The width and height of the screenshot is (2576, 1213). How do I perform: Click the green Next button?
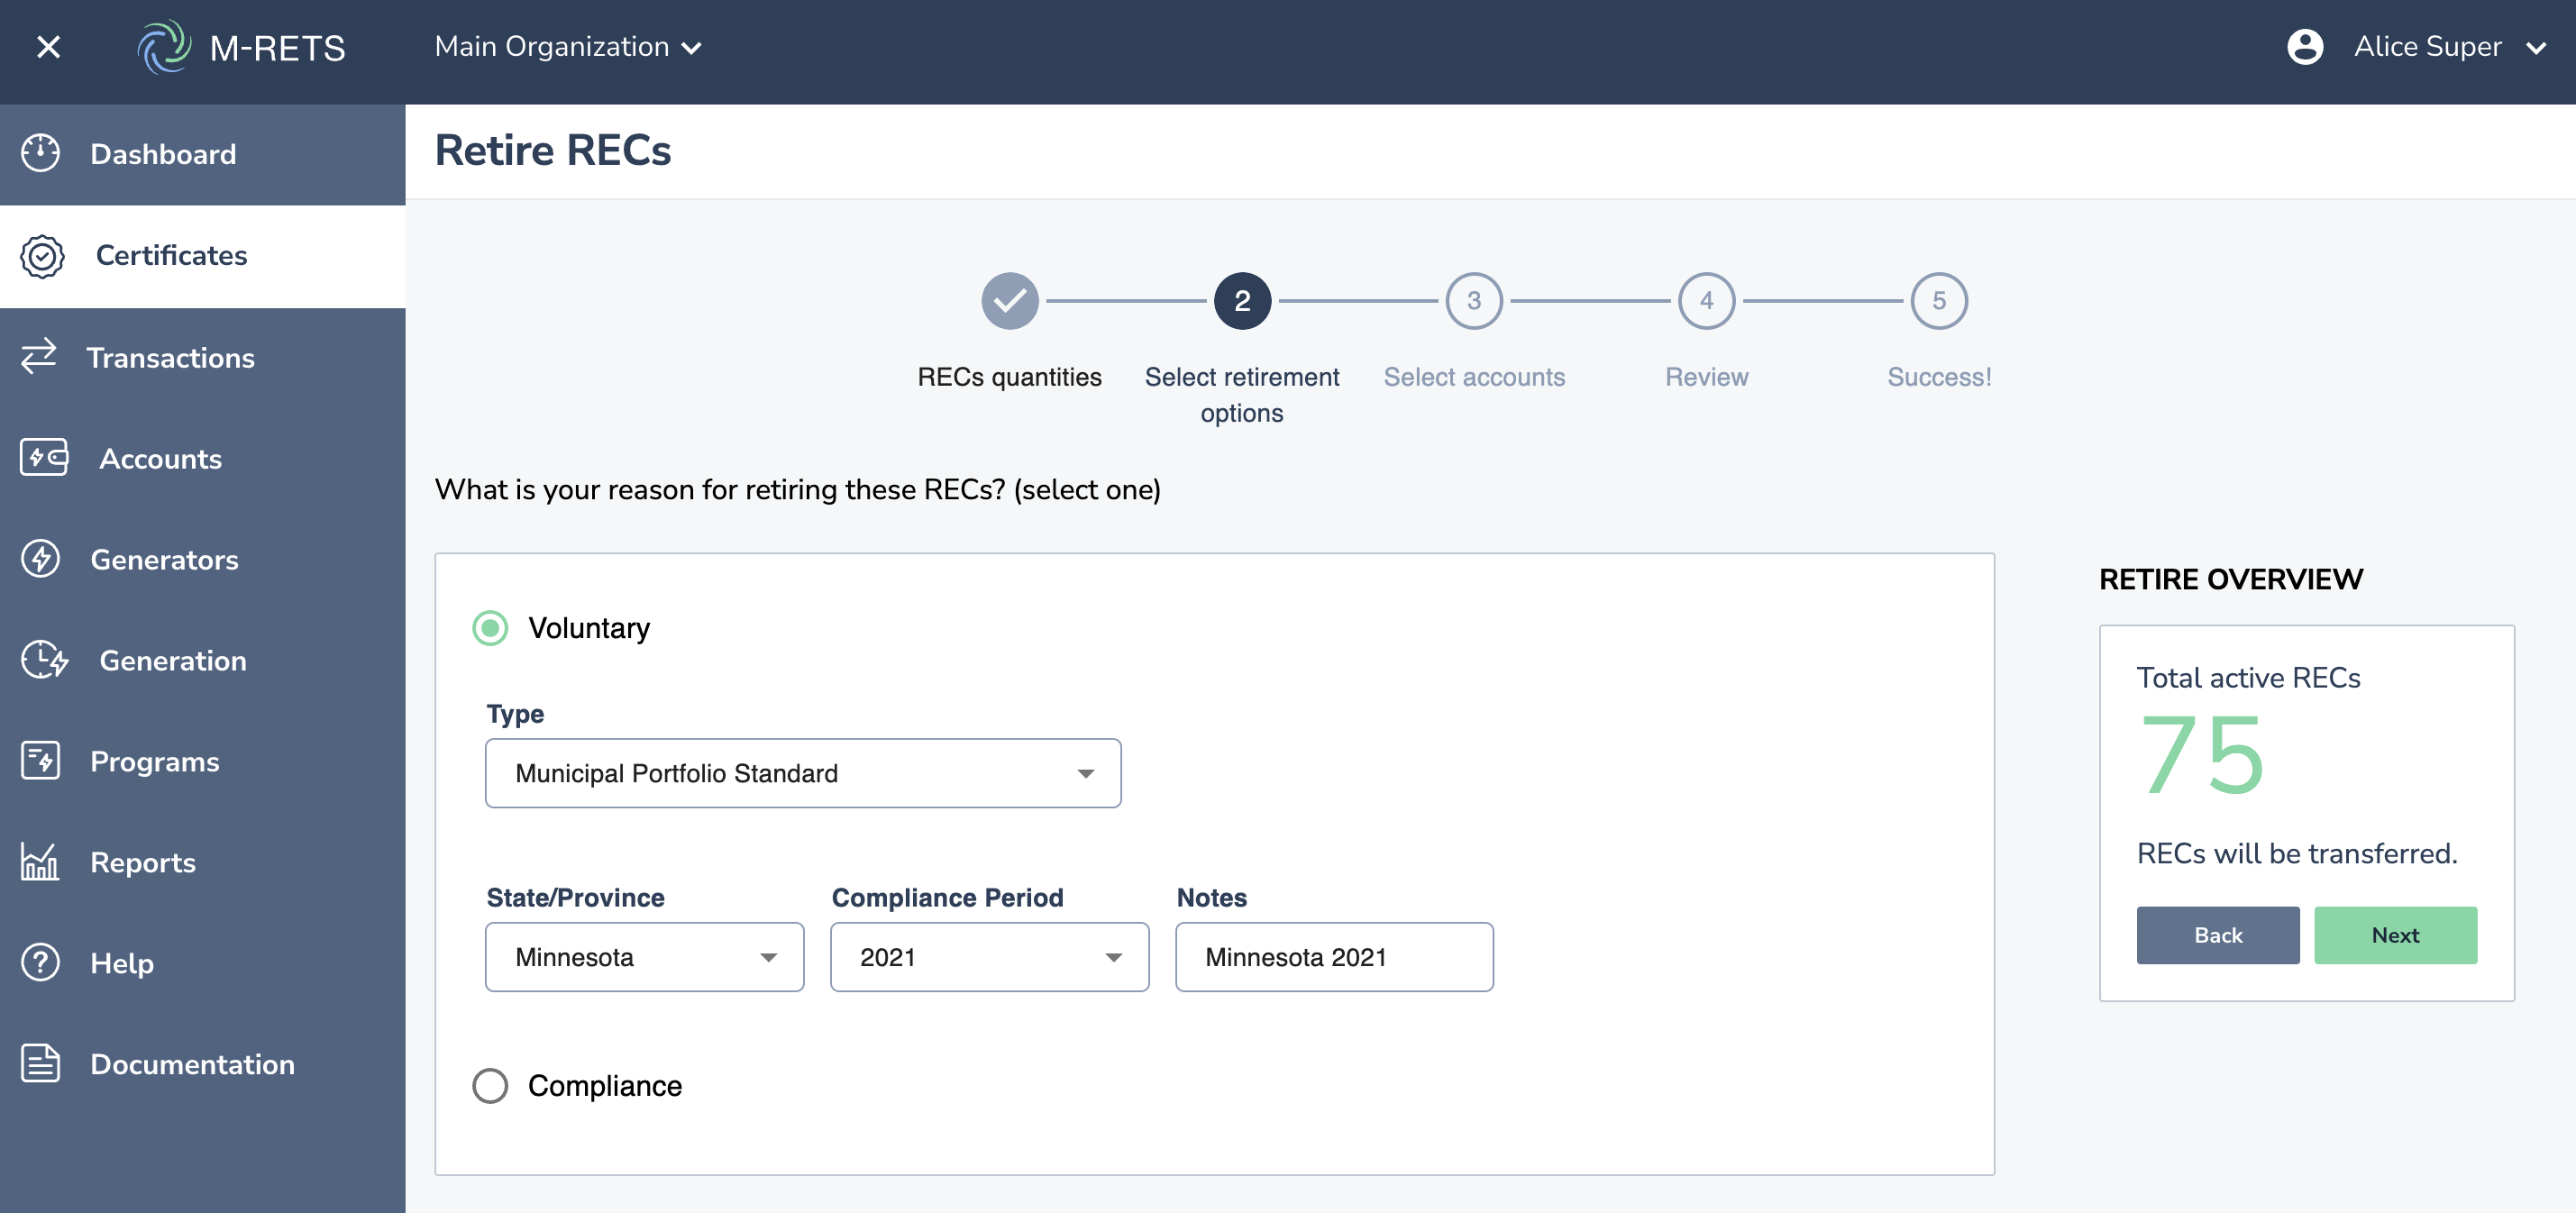tap(2394, 935)
